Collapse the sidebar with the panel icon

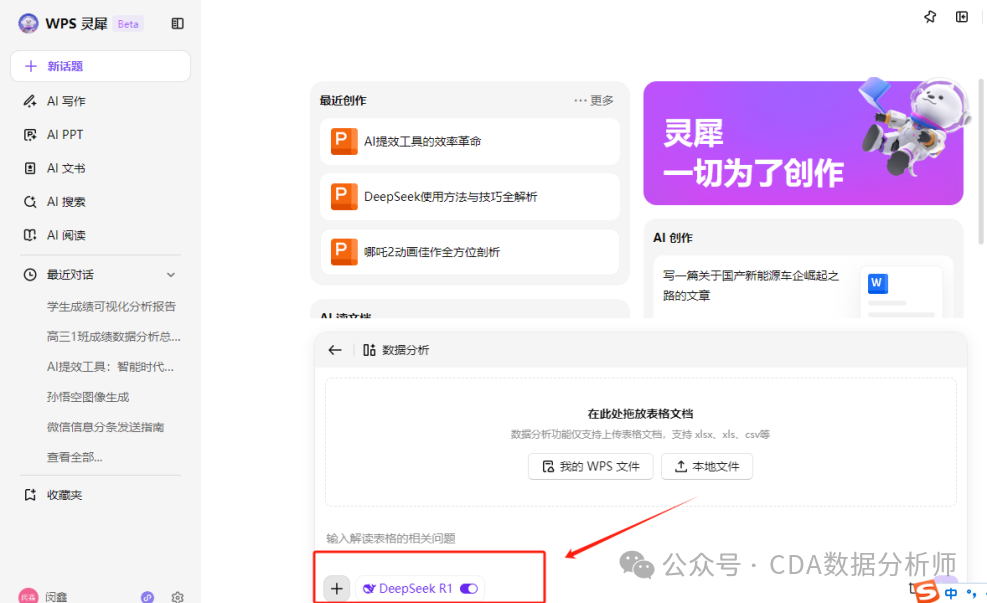click(x=178, y=23)
